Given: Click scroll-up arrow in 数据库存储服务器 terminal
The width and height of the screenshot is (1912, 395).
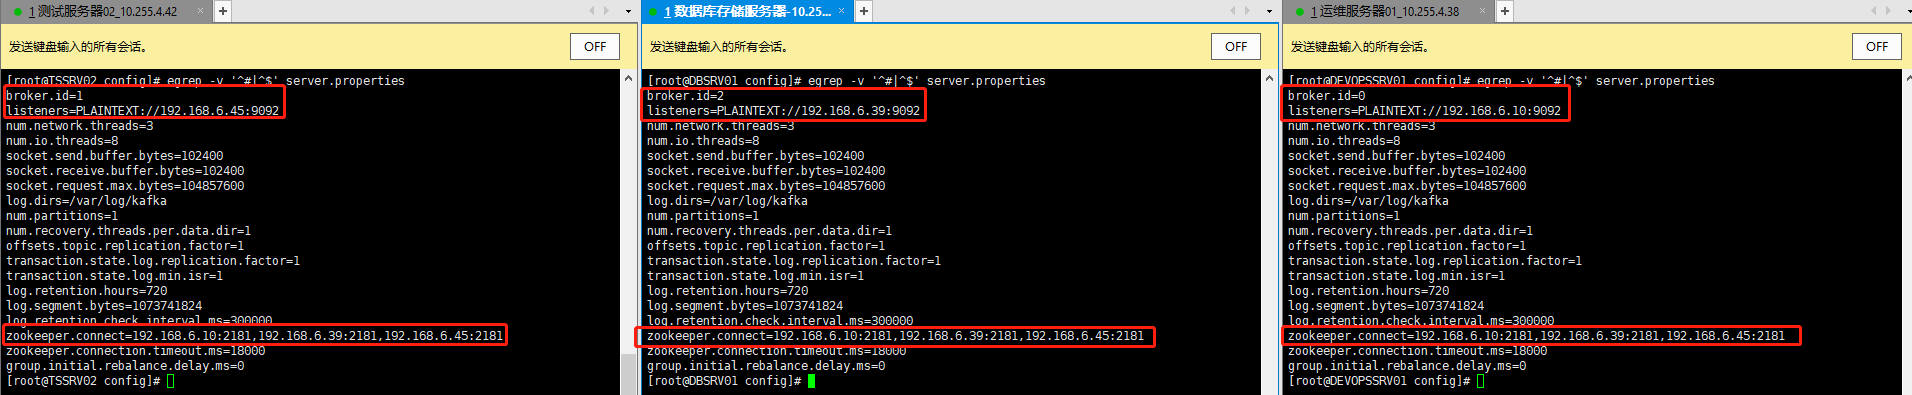Looking at the screenshot, I should pos(1269,78).
